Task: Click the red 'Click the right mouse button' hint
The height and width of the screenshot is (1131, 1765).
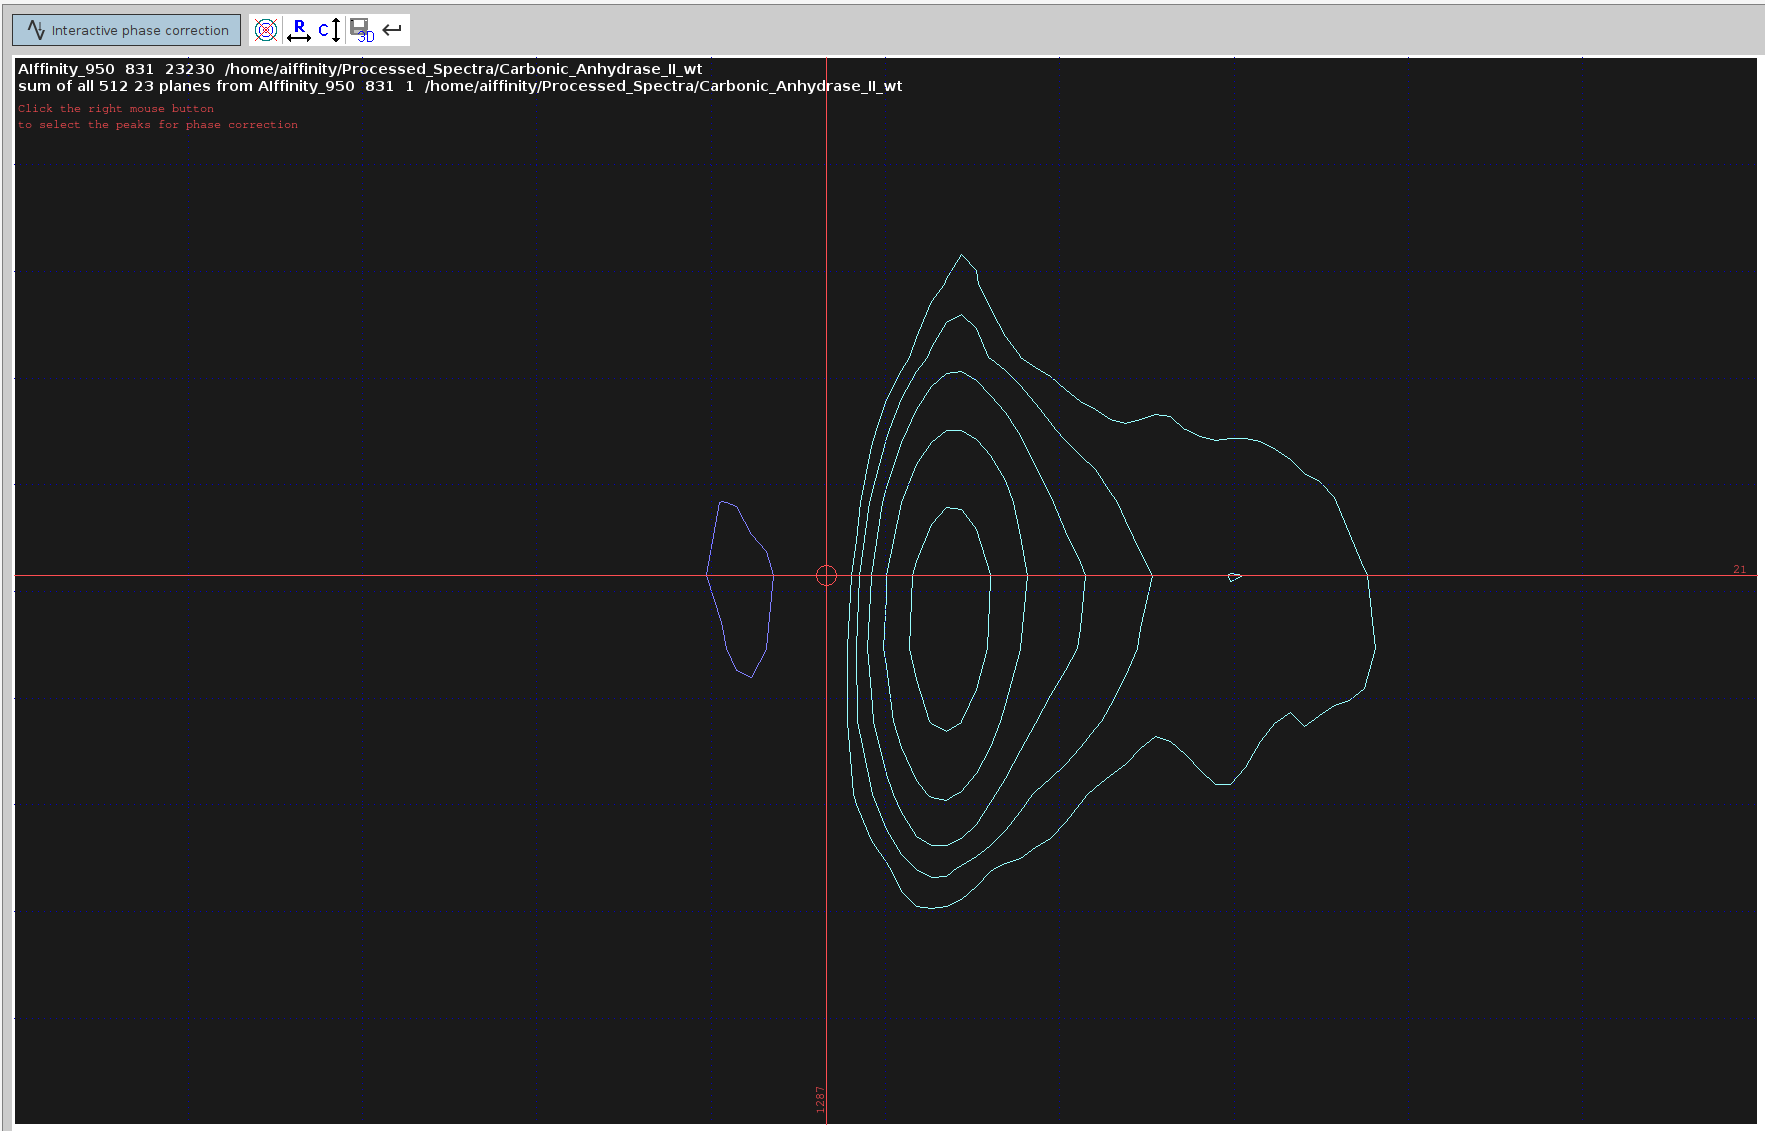Action: [116, 108]
